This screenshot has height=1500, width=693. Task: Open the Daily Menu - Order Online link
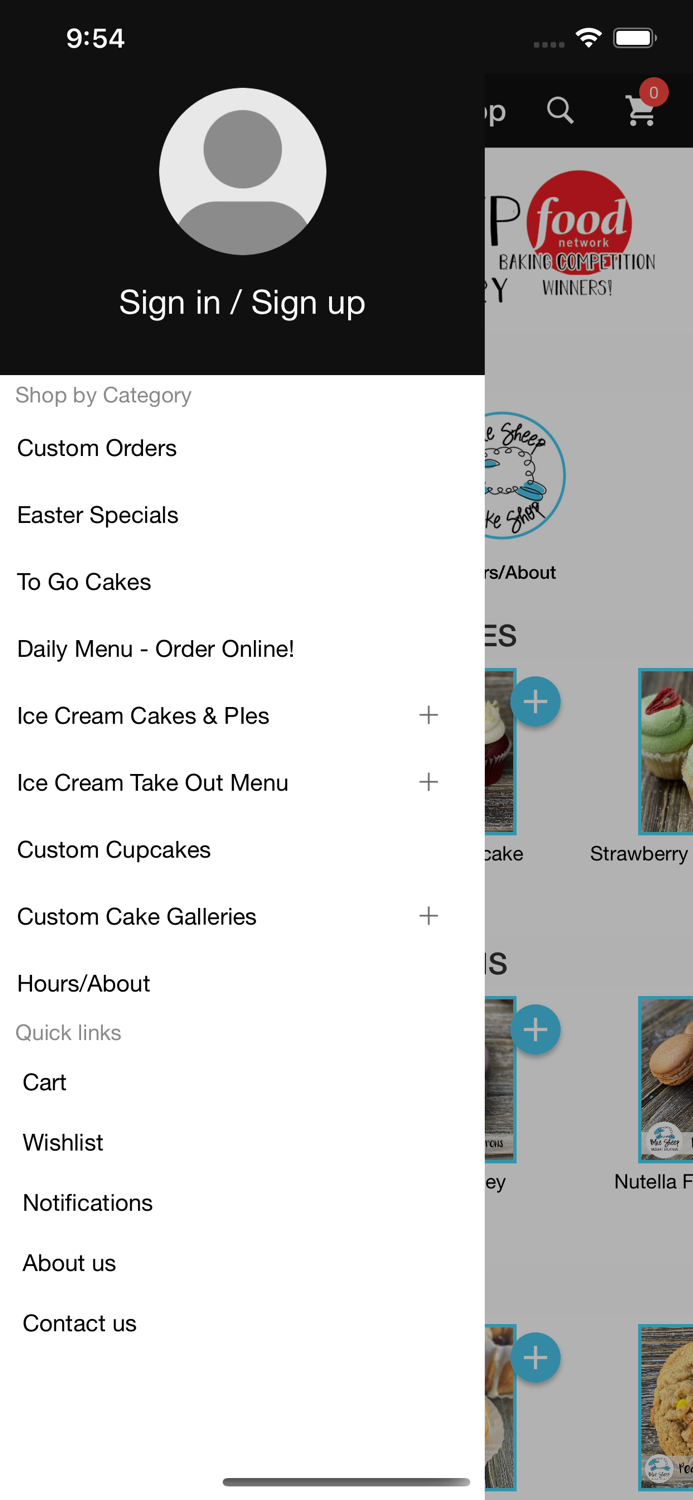coord(155,648)
